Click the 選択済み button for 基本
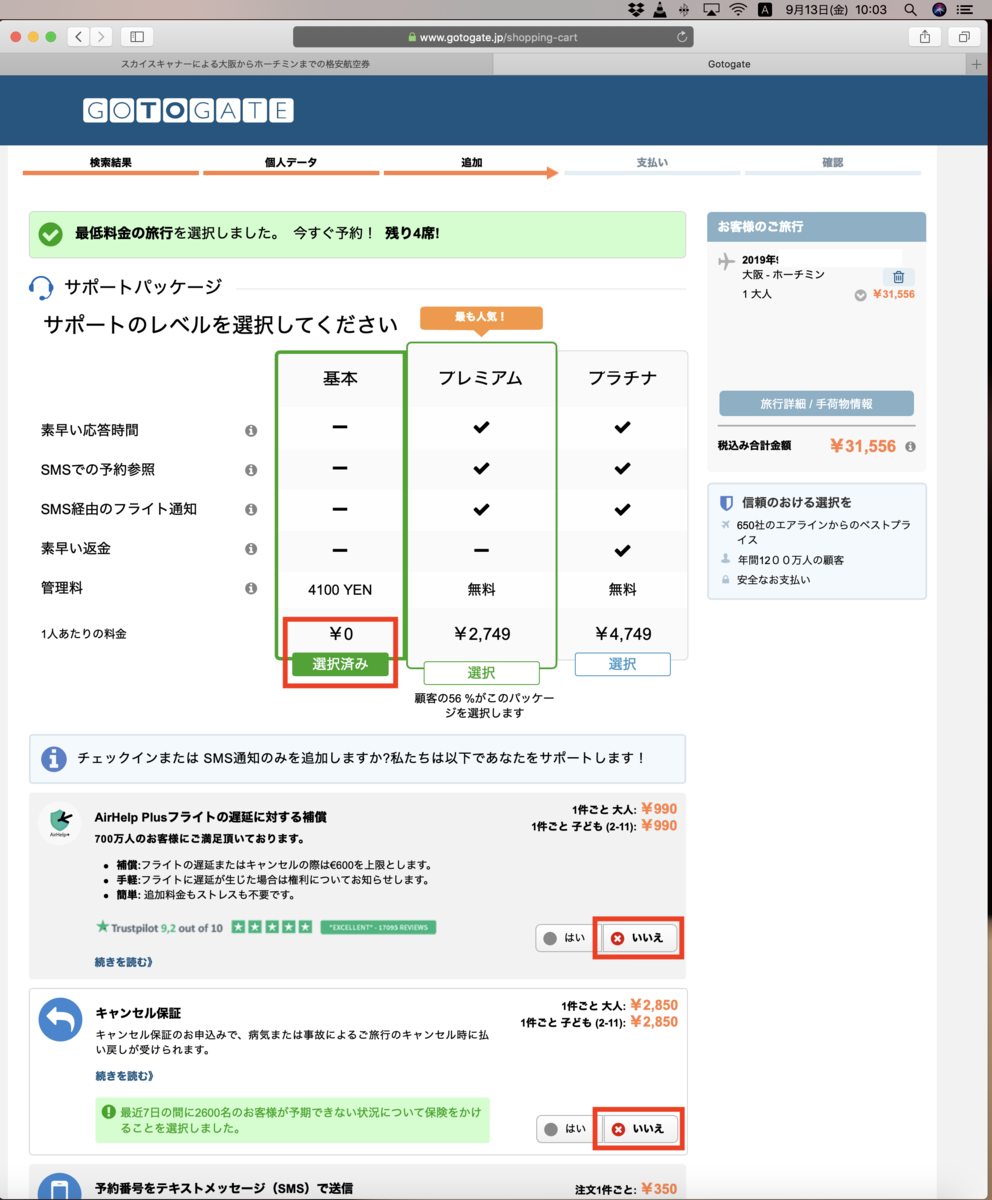Image resolution: width=992 pixels, height=1200 pixels. coord(340,664)
